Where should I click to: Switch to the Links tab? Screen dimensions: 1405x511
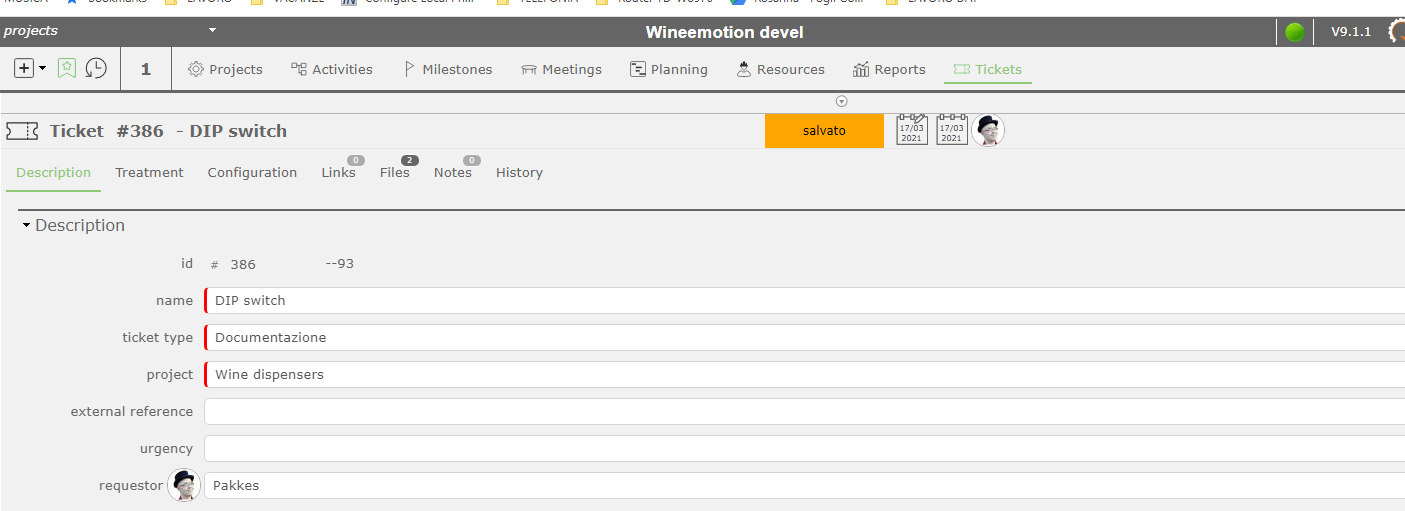339,172
